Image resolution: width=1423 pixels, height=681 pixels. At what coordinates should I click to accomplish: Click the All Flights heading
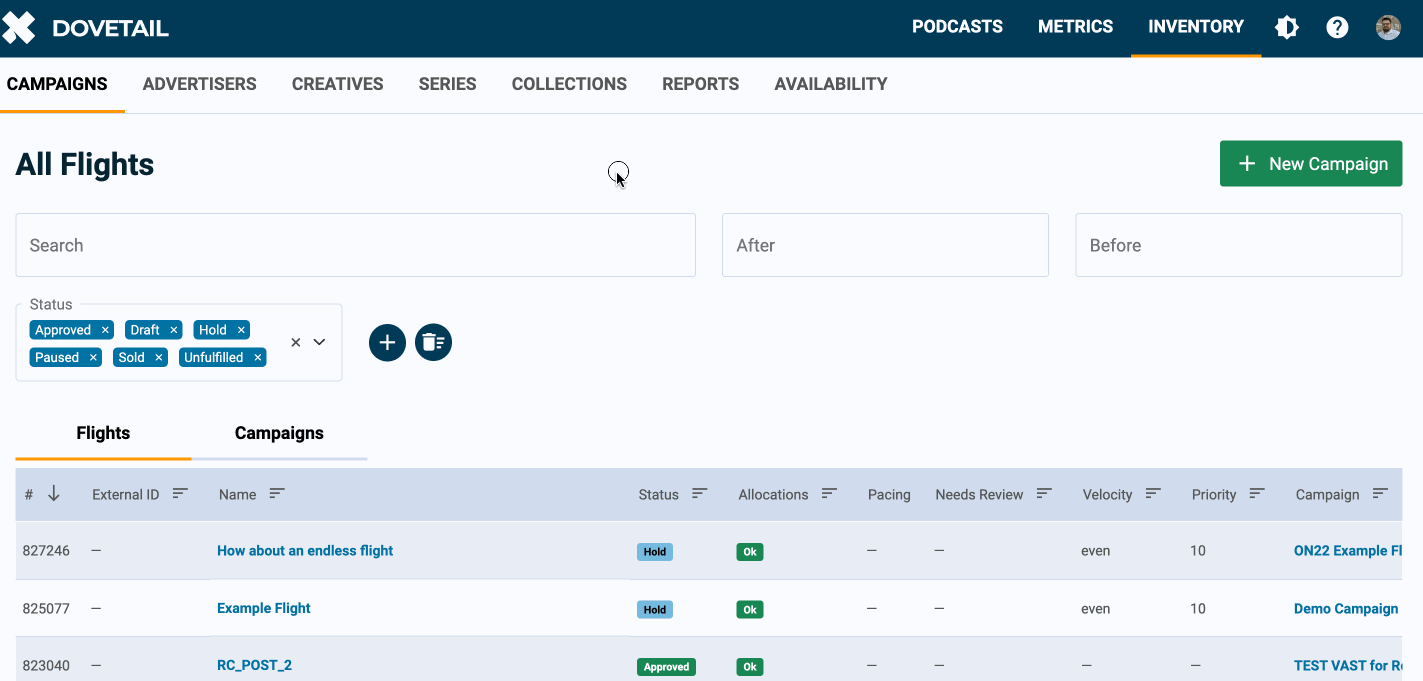tap(85, 164)
